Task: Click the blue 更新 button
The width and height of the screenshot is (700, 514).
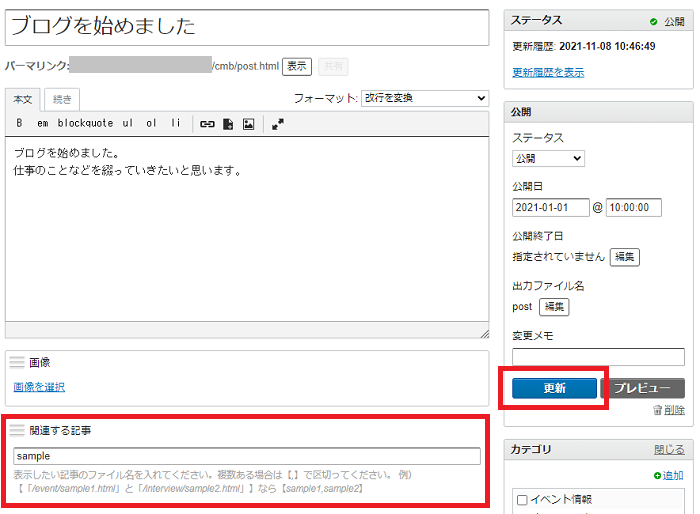Action: 554,388
